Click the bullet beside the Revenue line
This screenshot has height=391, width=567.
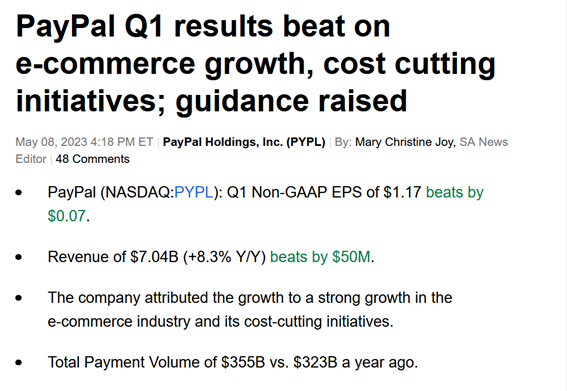pyautogui.click(x=19, y=257)
